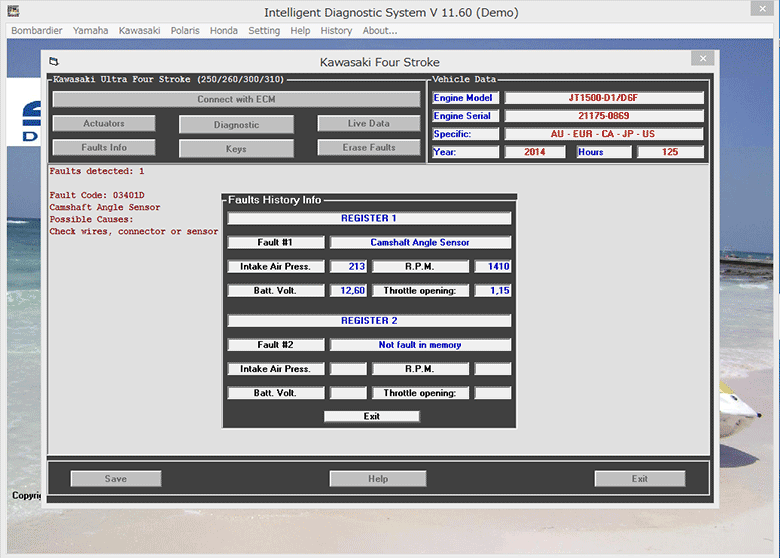Open the Kawasaki menu
Screen dimensions: 780x558
(x=139, y=30)
